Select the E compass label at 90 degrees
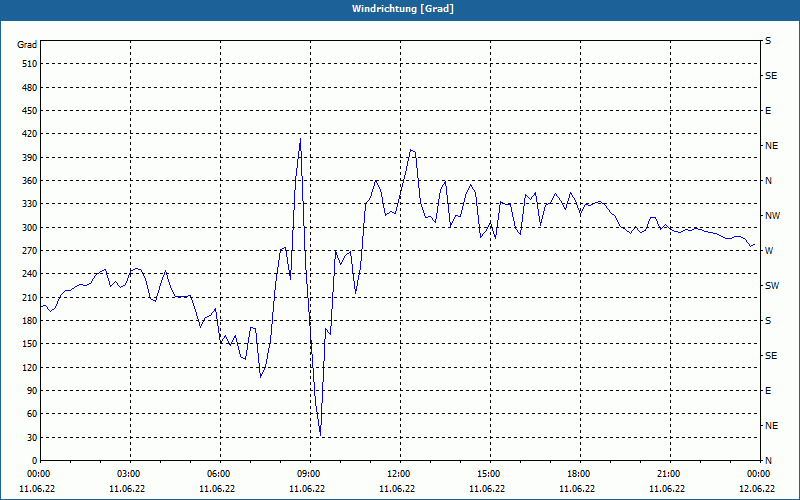The height and width of the screenshot is (500, 800). click(768, 391)
